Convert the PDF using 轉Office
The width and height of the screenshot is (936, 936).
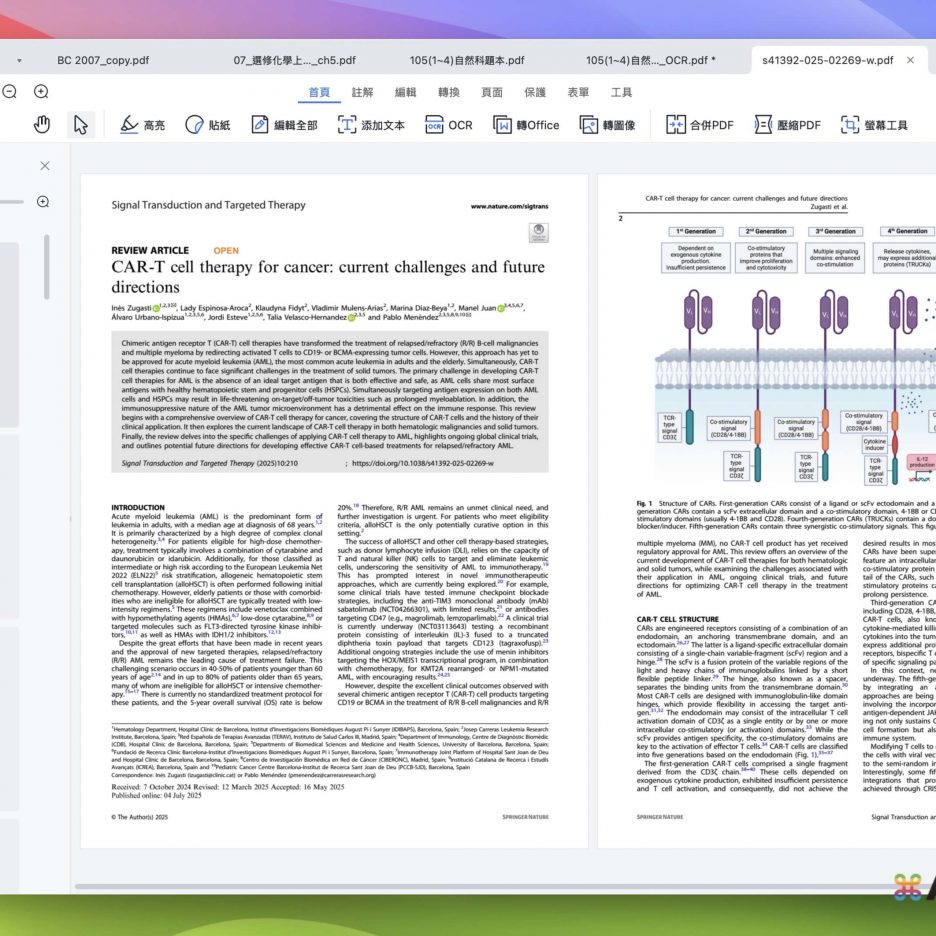tap(526, 125)
